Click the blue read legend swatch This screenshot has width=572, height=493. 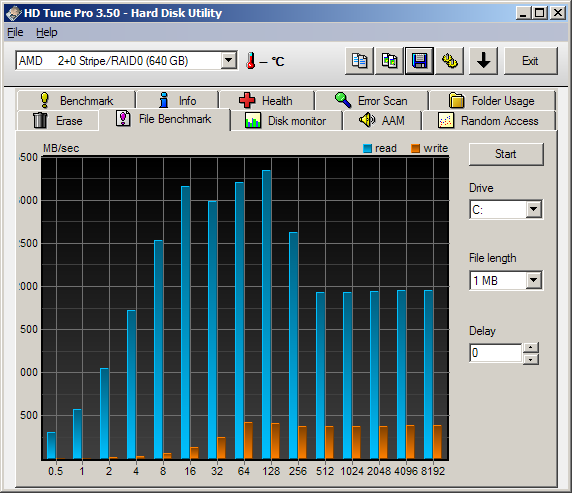[x=367, y=148]
